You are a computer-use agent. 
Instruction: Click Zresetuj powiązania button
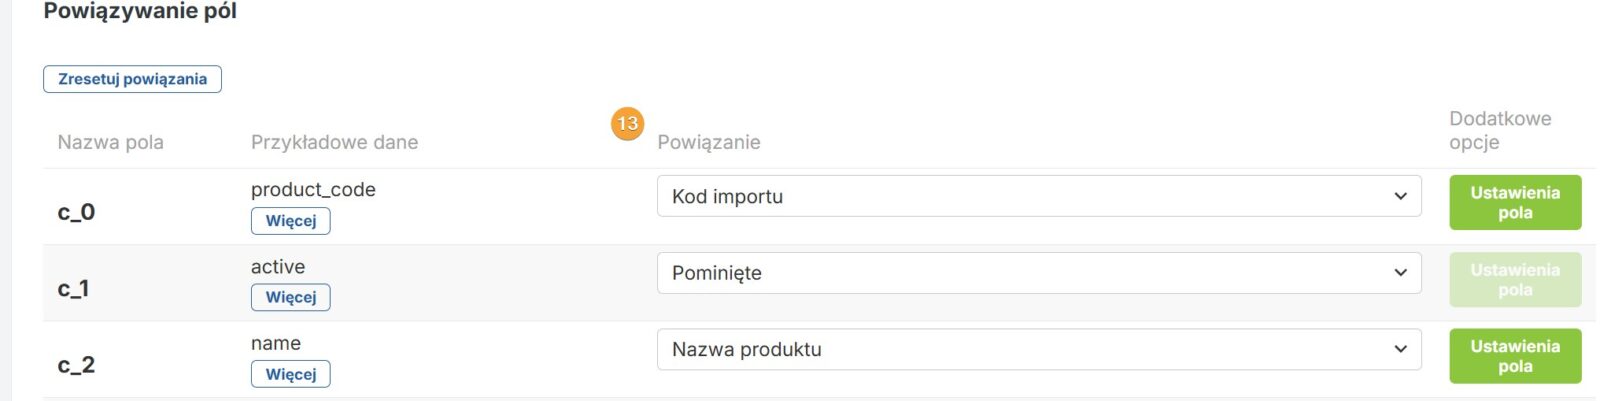132,79
